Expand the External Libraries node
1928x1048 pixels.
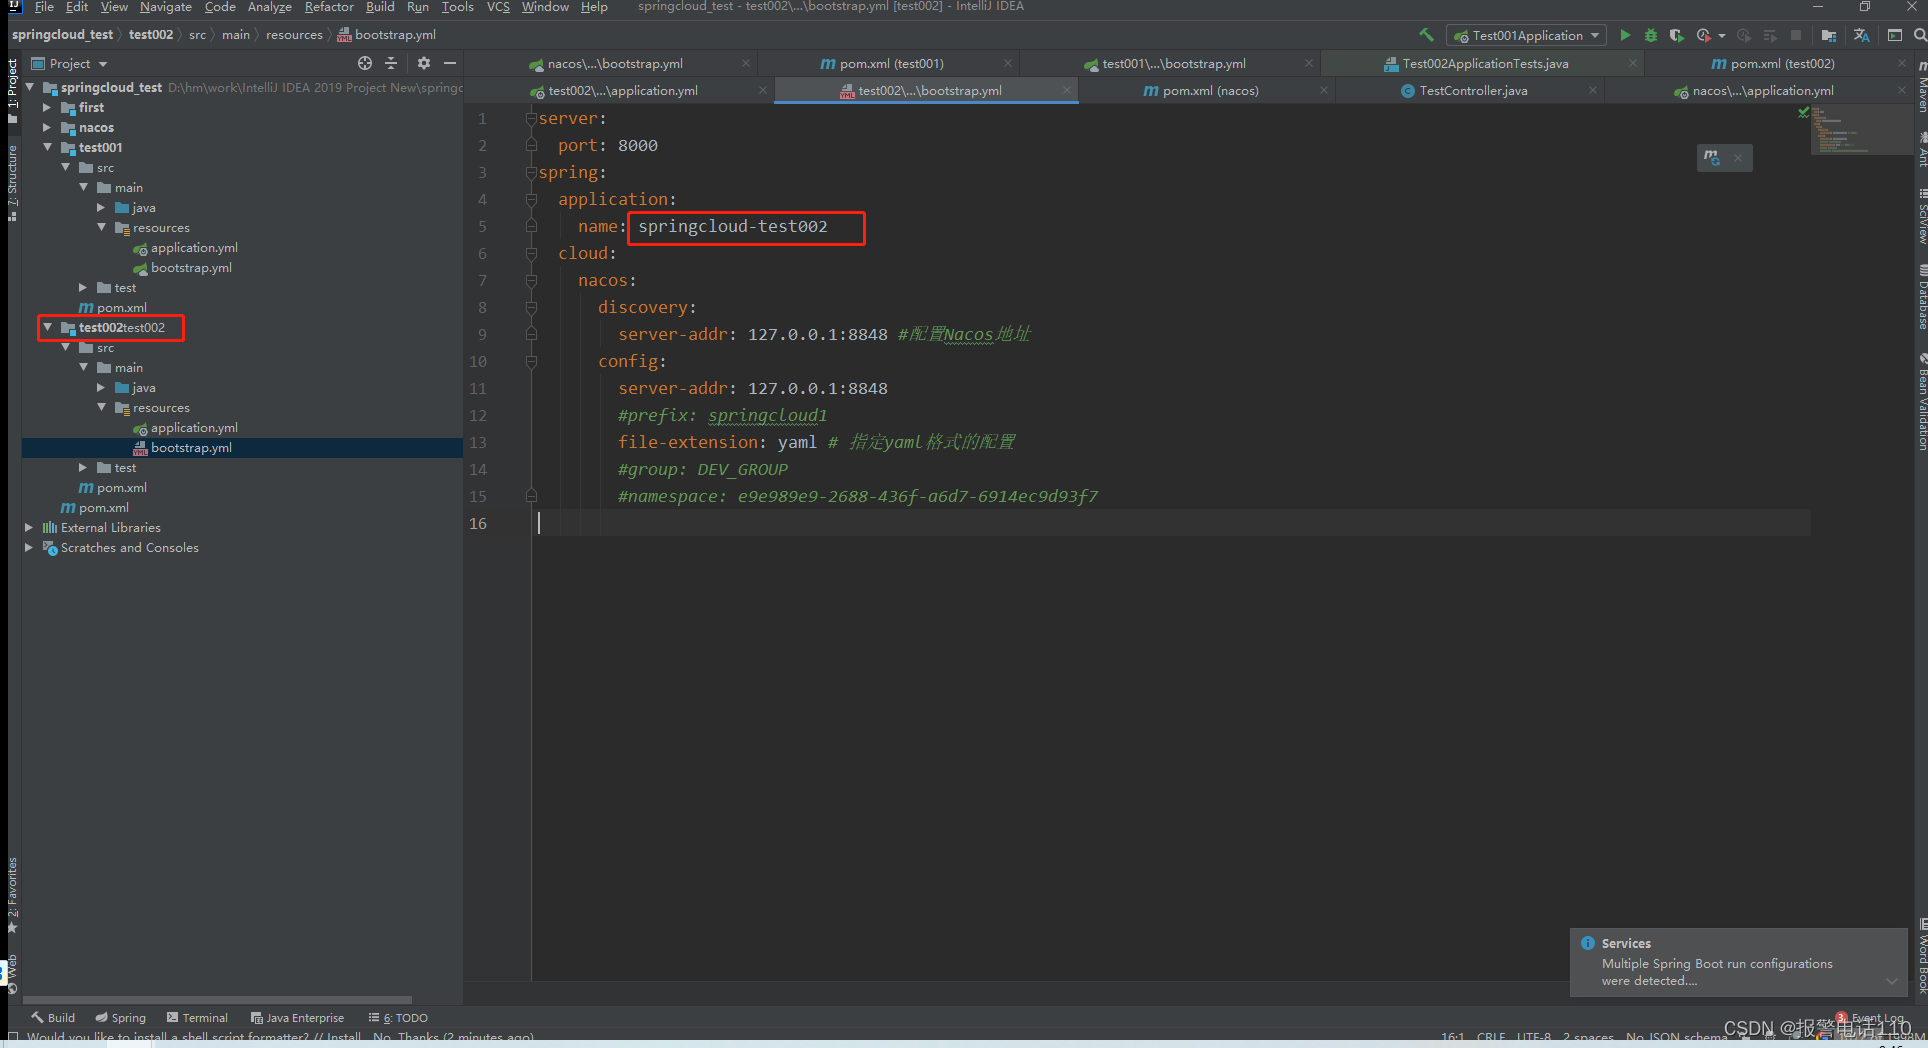[28, 527]
